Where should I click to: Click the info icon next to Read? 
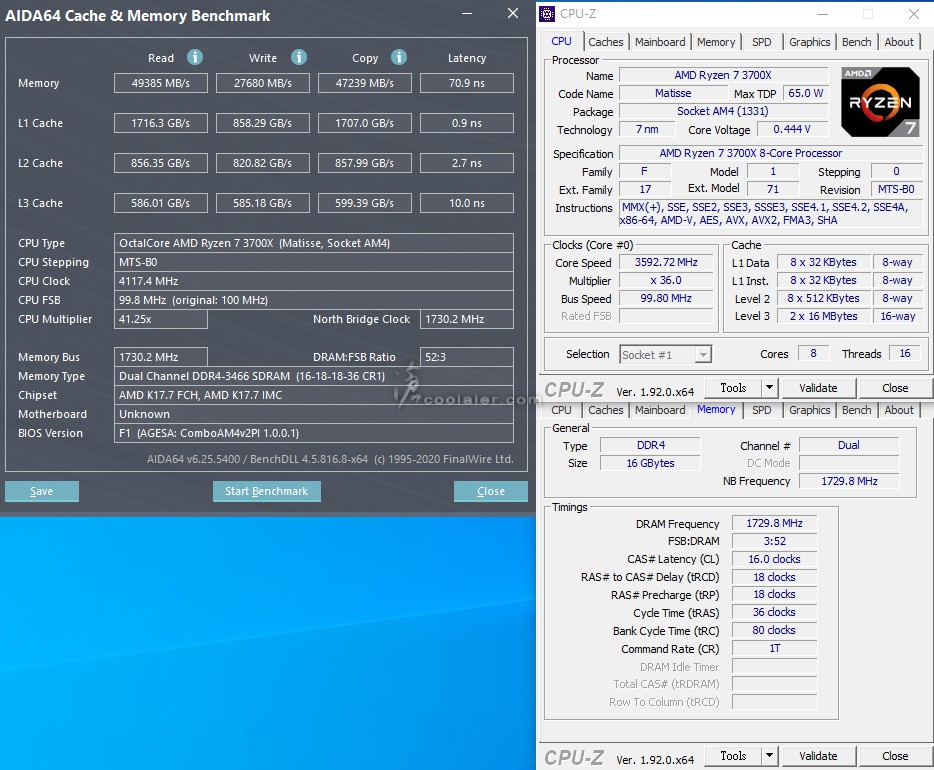click(x=195, y=57)
